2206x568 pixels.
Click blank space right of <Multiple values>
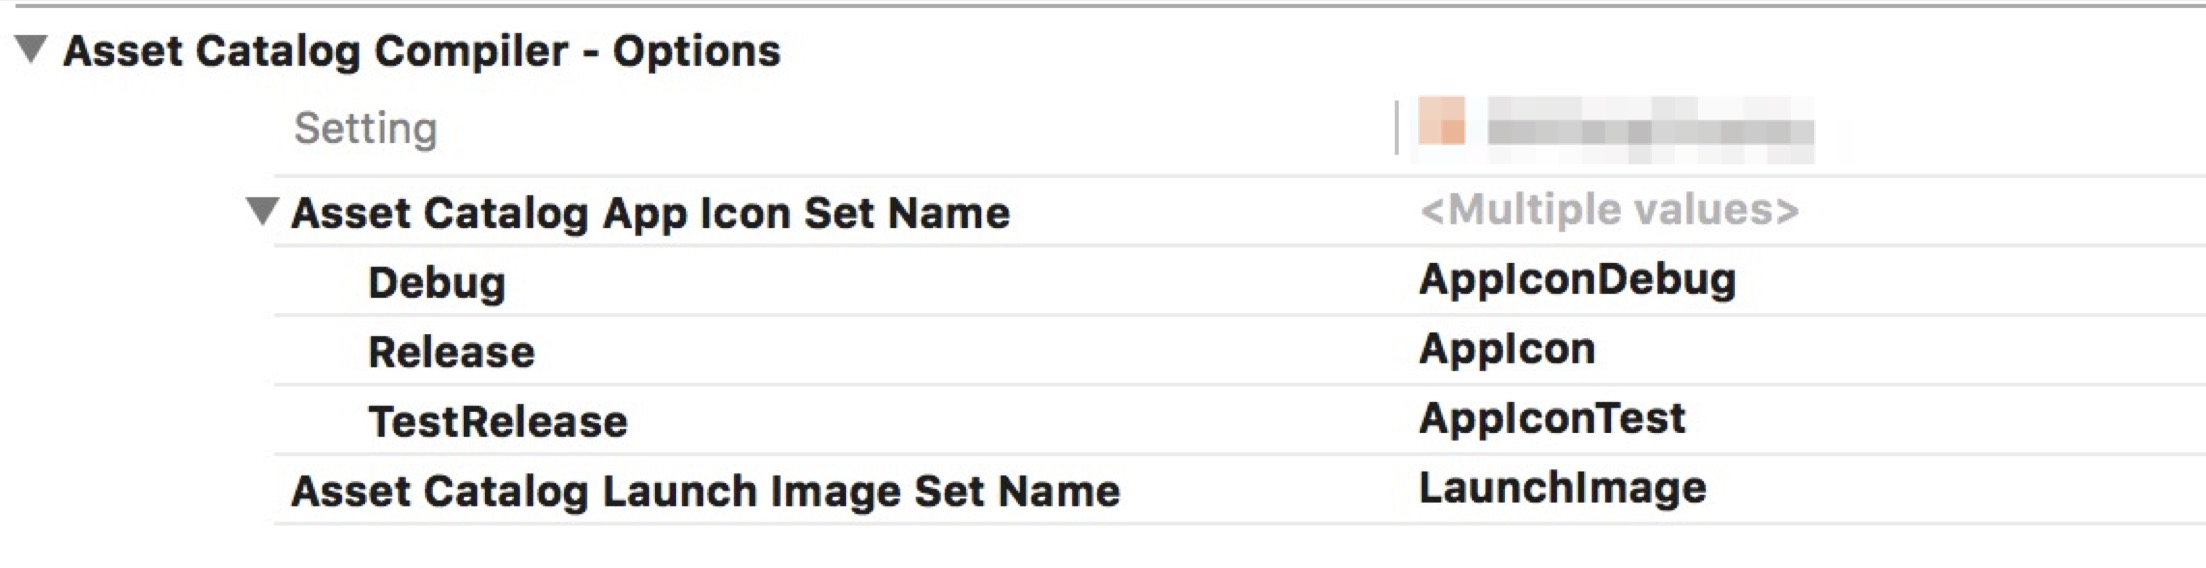2000,210
